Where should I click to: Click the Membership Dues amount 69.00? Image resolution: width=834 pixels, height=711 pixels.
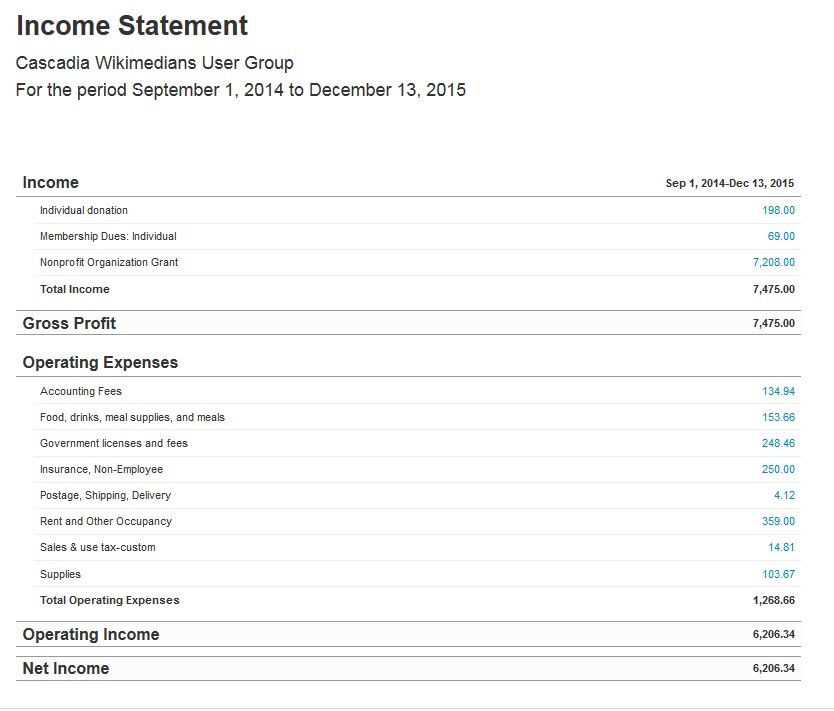coord(781,236)
